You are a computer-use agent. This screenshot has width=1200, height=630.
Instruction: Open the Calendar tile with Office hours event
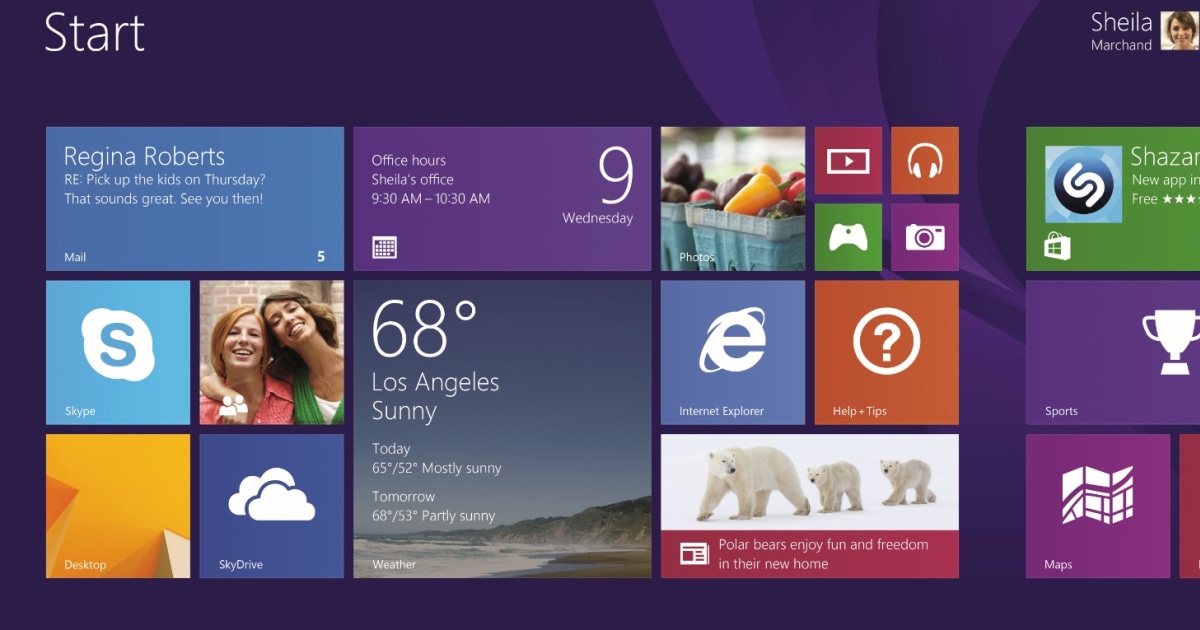pyautogui.click(x=502, y=197)
